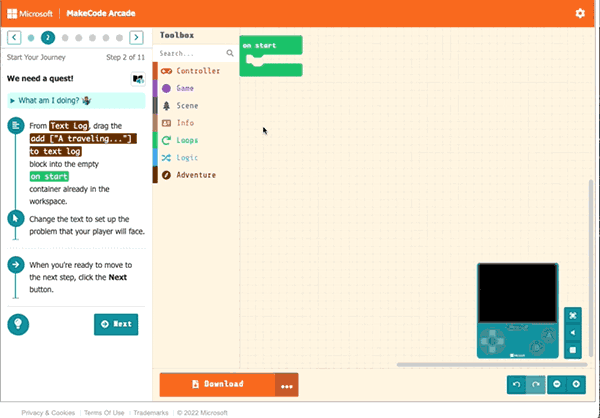600x418 pixels.
Task: Click the Next button
Action: 116,324
